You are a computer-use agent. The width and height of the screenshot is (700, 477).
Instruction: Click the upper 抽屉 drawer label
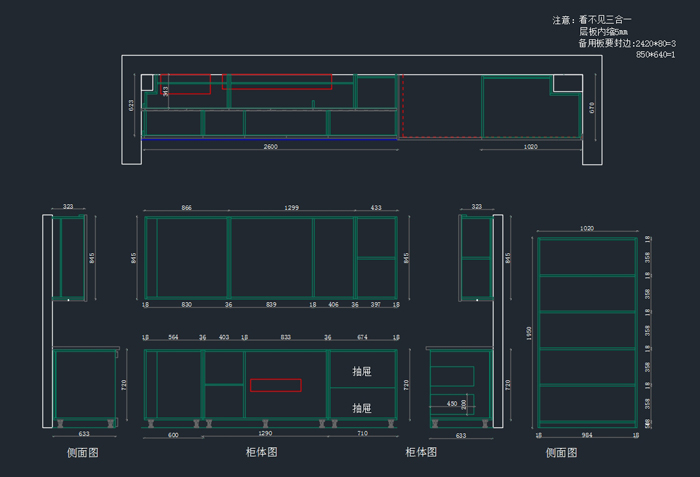(362, 372)
